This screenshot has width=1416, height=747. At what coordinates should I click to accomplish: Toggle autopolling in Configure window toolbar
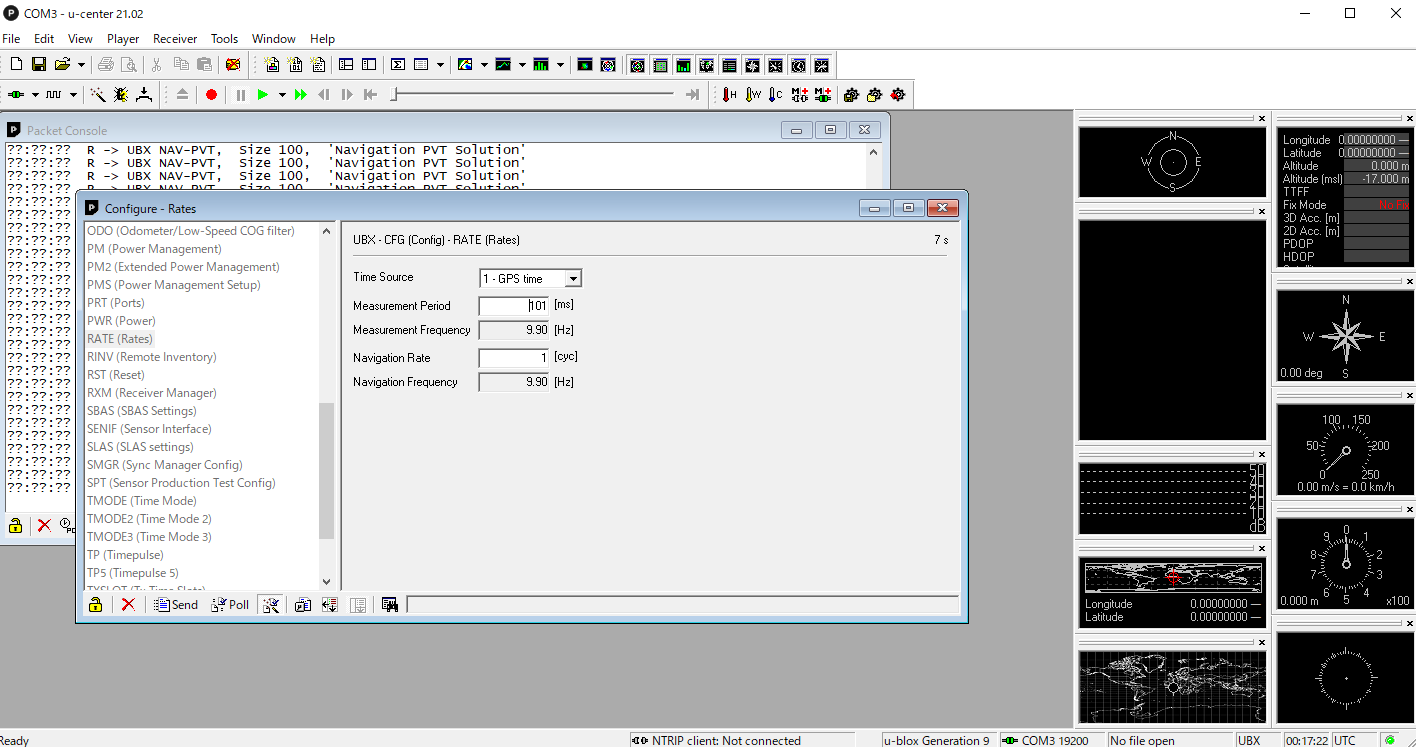[x=270, y=604]
